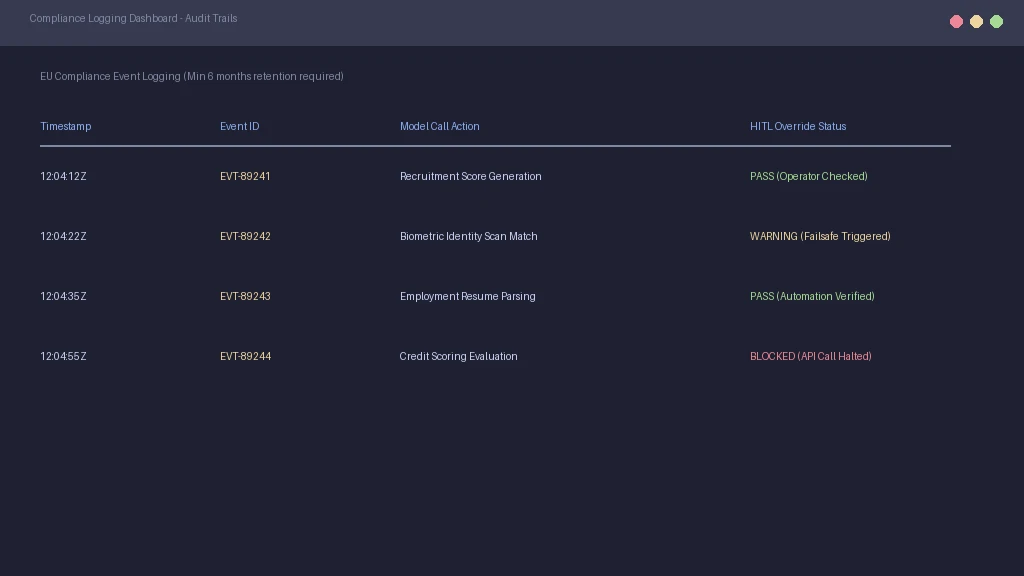Viewport: 1024px width, 576px height.
Task: Click Credit Scoring Evaluation action
Action: coord(458,357)
